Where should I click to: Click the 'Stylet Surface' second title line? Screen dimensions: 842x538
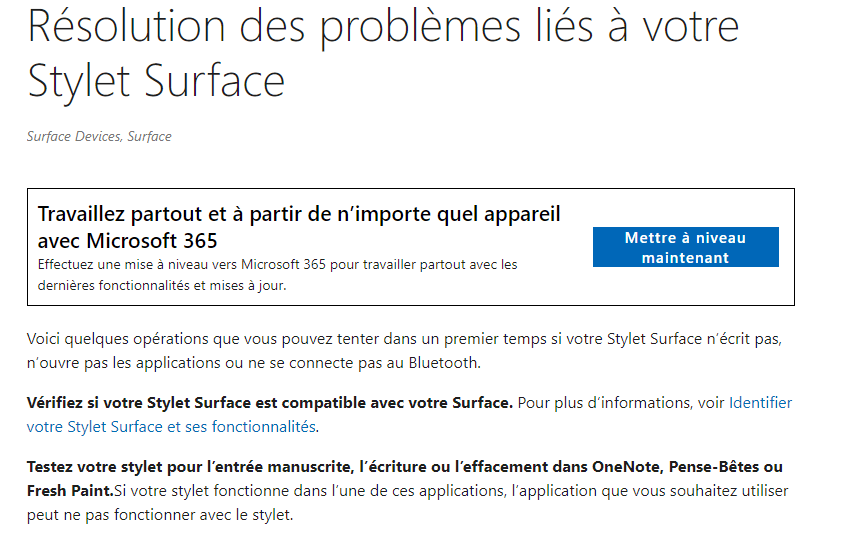(x=156, y=81)
